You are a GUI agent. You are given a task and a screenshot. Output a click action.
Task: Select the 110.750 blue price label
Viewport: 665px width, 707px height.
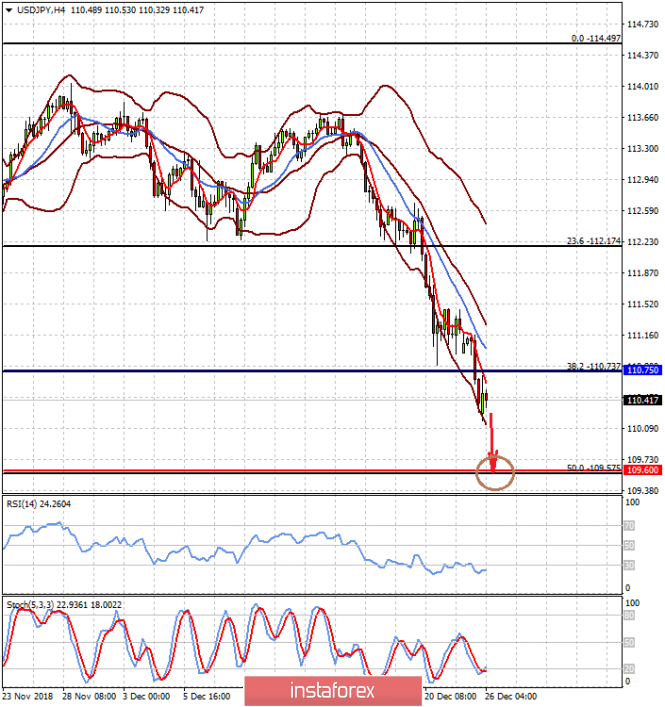point(642,370)
